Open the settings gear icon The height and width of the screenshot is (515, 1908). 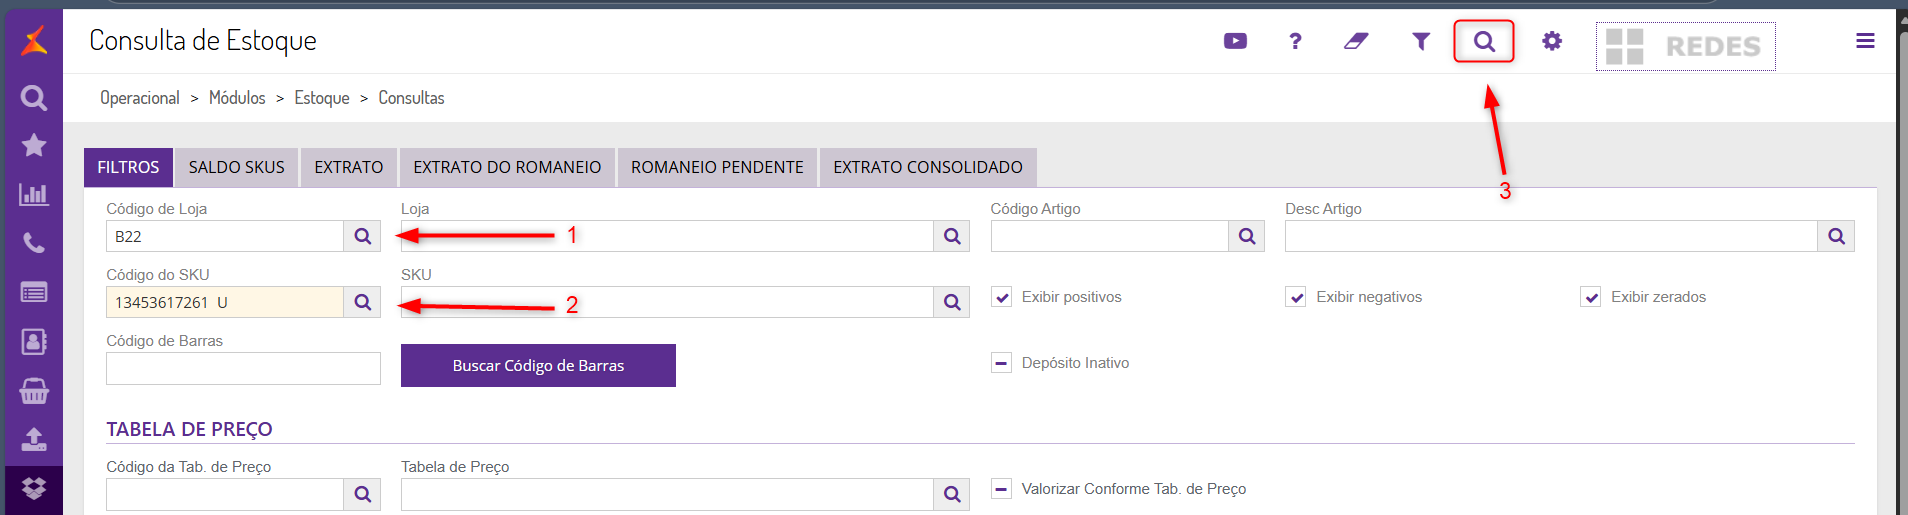pos(1551,41)
